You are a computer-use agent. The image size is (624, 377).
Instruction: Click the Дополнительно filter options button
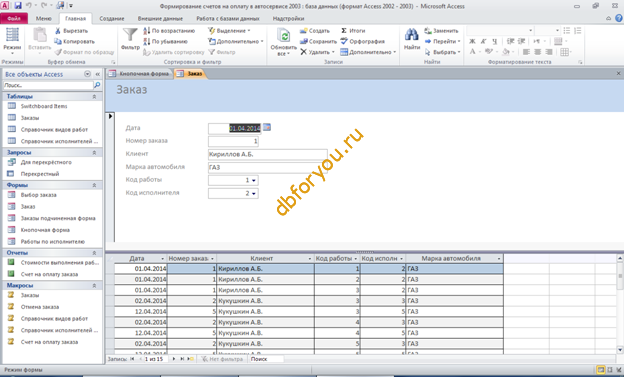click(x=236, y=41)
